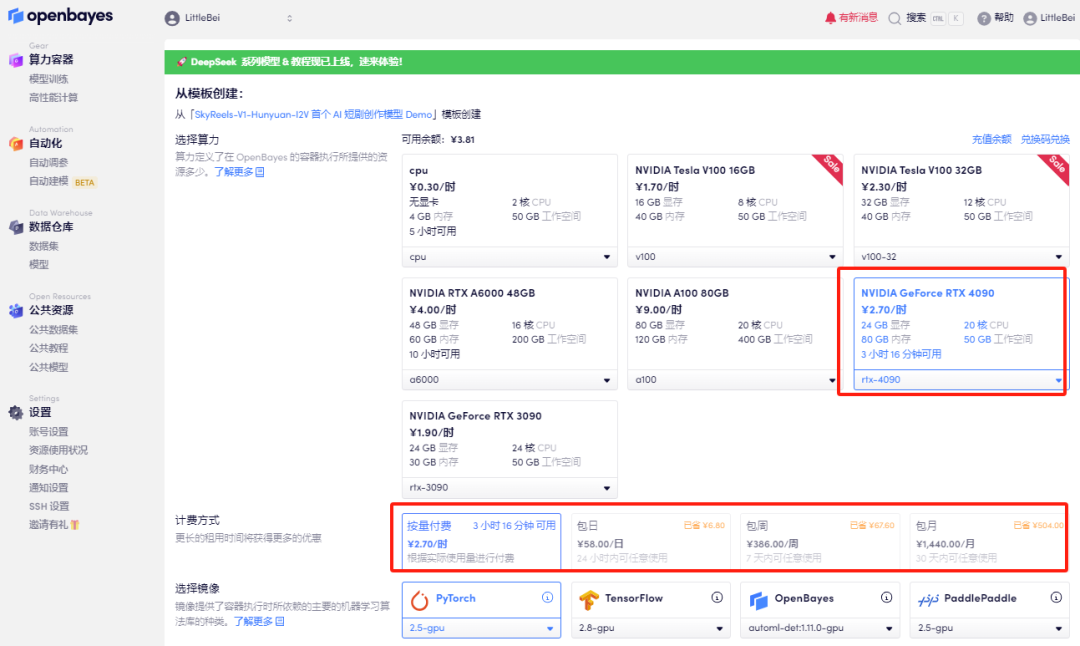Show info for TensorFlow image
Screen dimensions: 1080x646
(x=717, y=598)
